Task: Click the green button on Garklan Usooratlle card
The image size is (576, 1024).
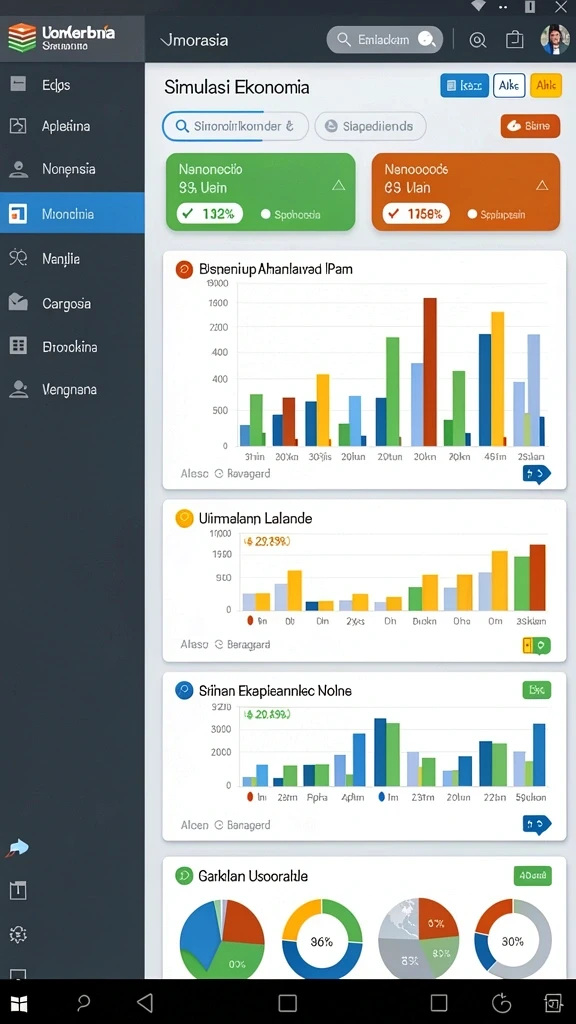Action: (x=533, y=875)
